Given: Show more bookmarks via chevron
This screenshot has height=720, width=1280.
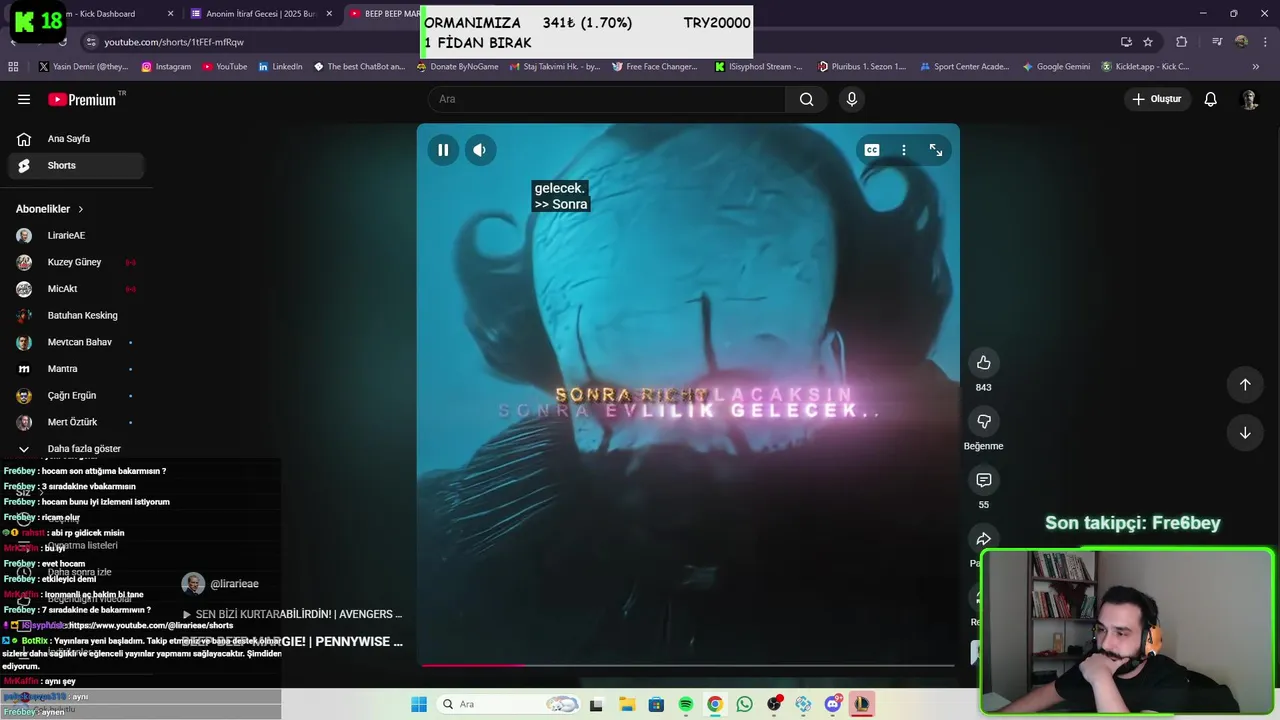Looking at the screenshot, I should [x=1256, y=67].
